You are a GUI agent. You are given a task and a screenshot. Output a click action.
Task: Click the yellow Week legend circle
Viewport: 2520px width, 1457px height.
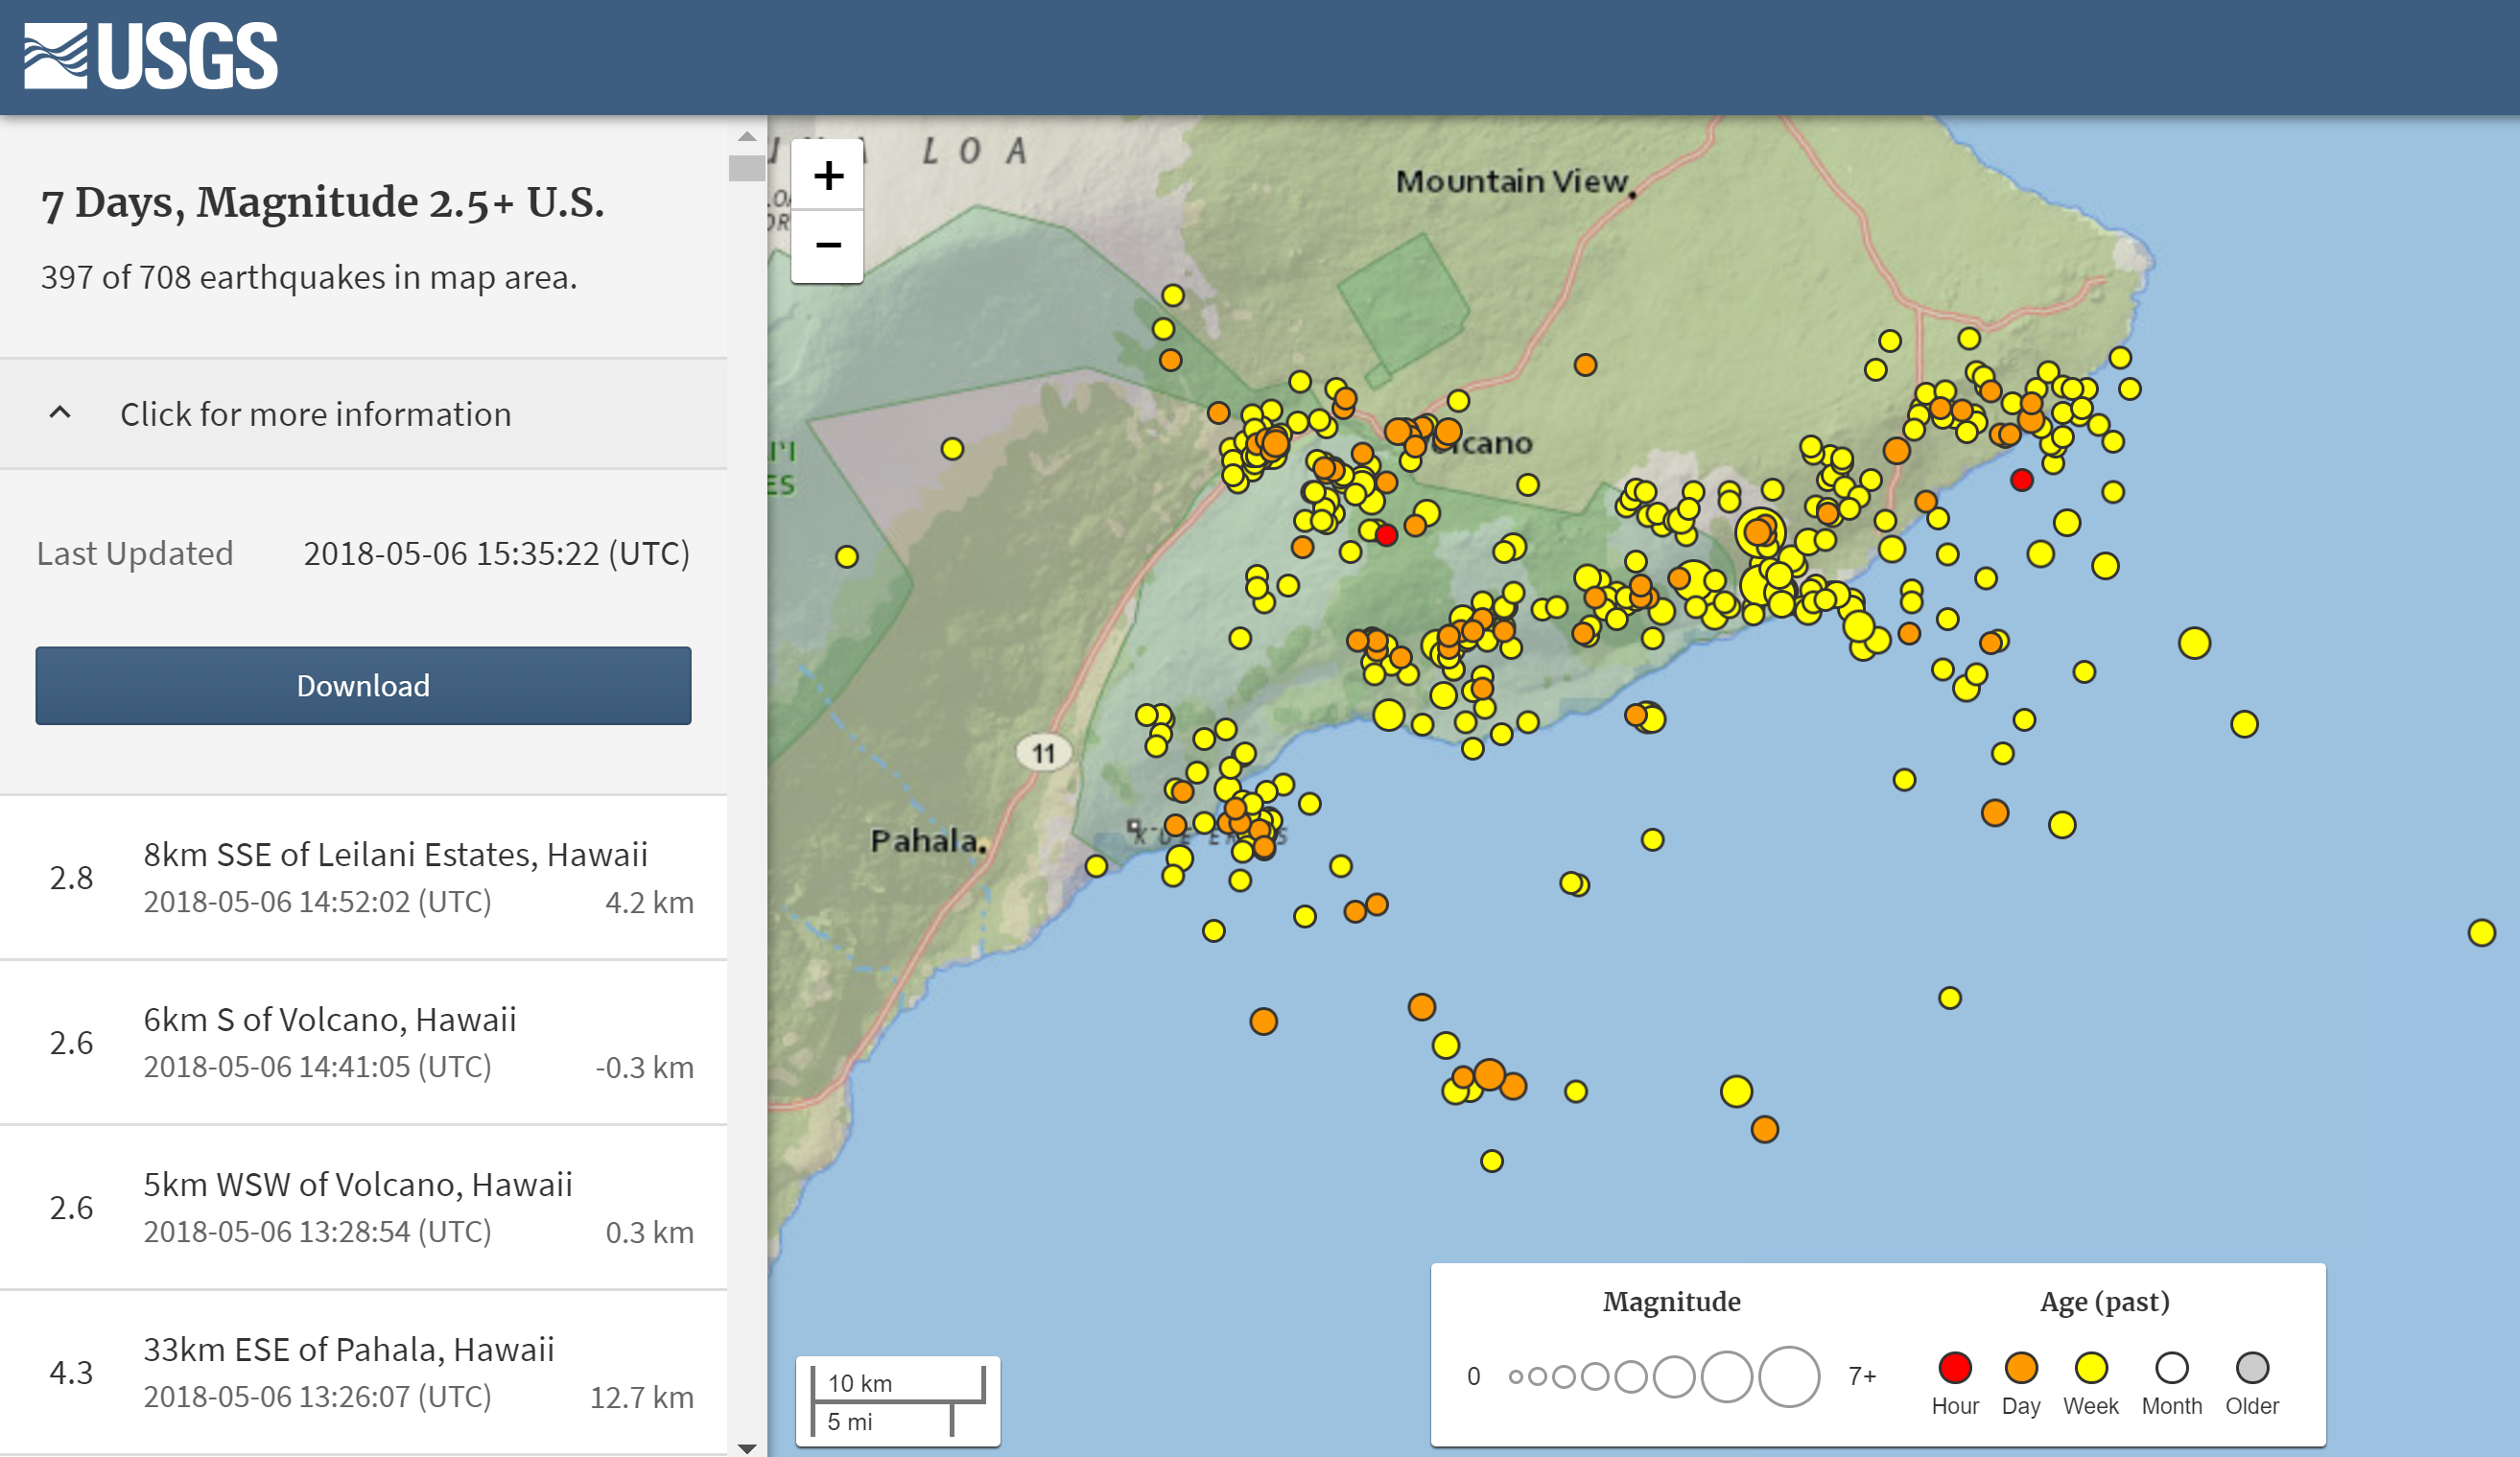click(x=2090, y=1367)
